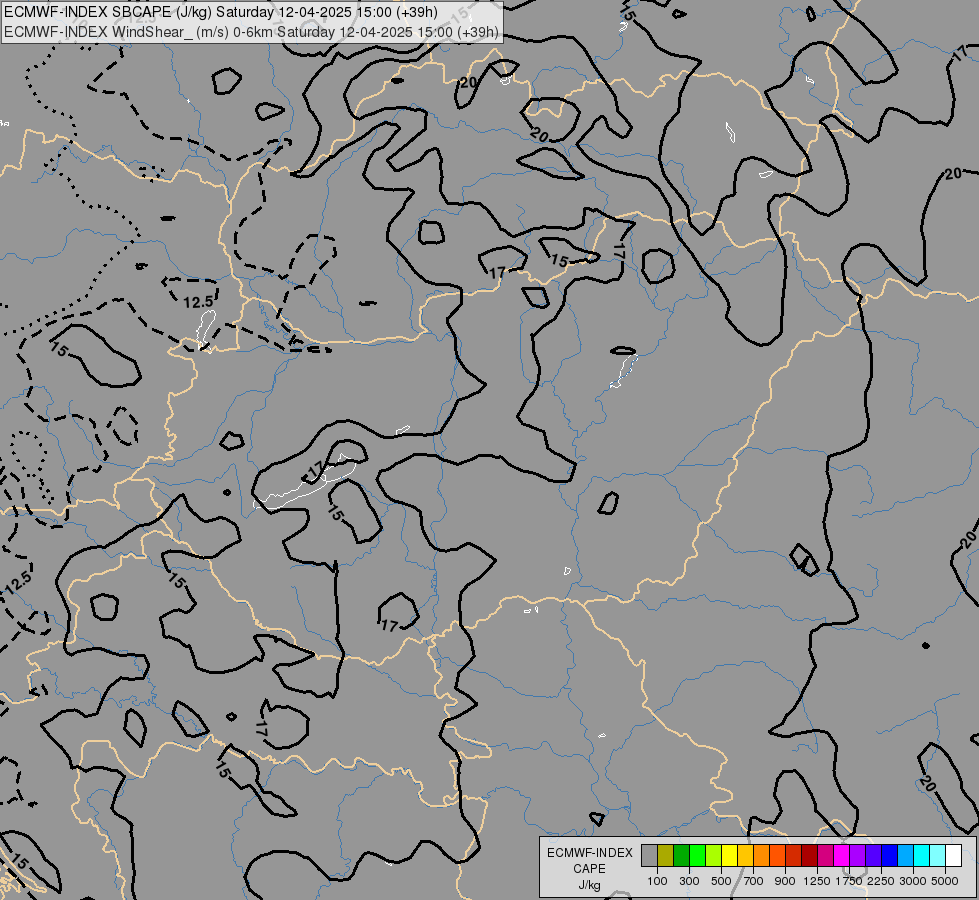This screenshot has width=979, height=900.
Task: Click the gray swatch in CAPE legend
Action: (x=649, y=855)
